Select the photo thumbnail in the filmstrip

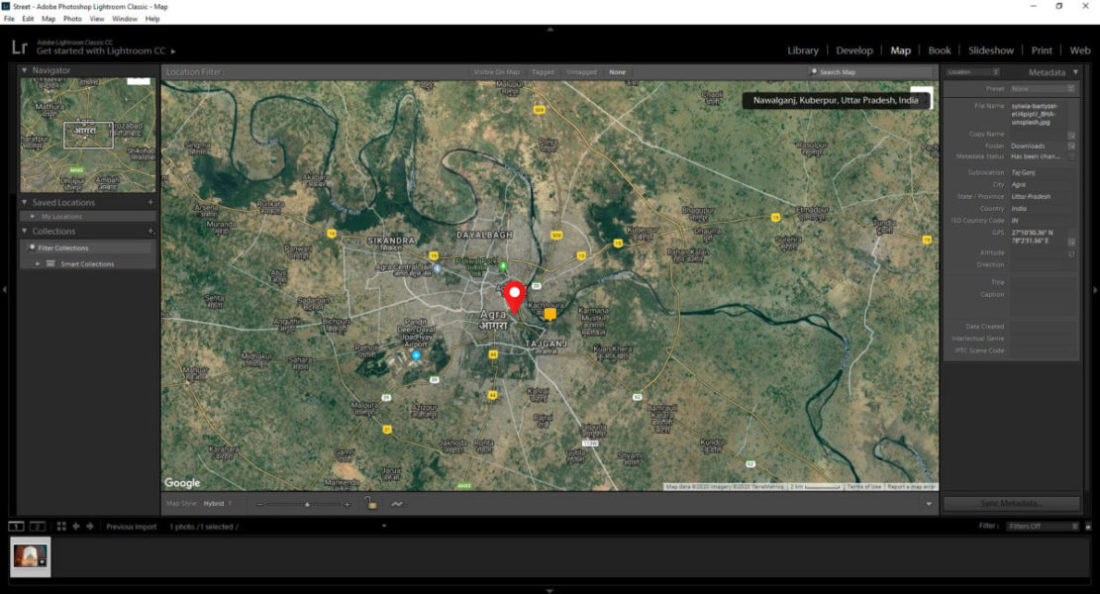click(30, 557)
